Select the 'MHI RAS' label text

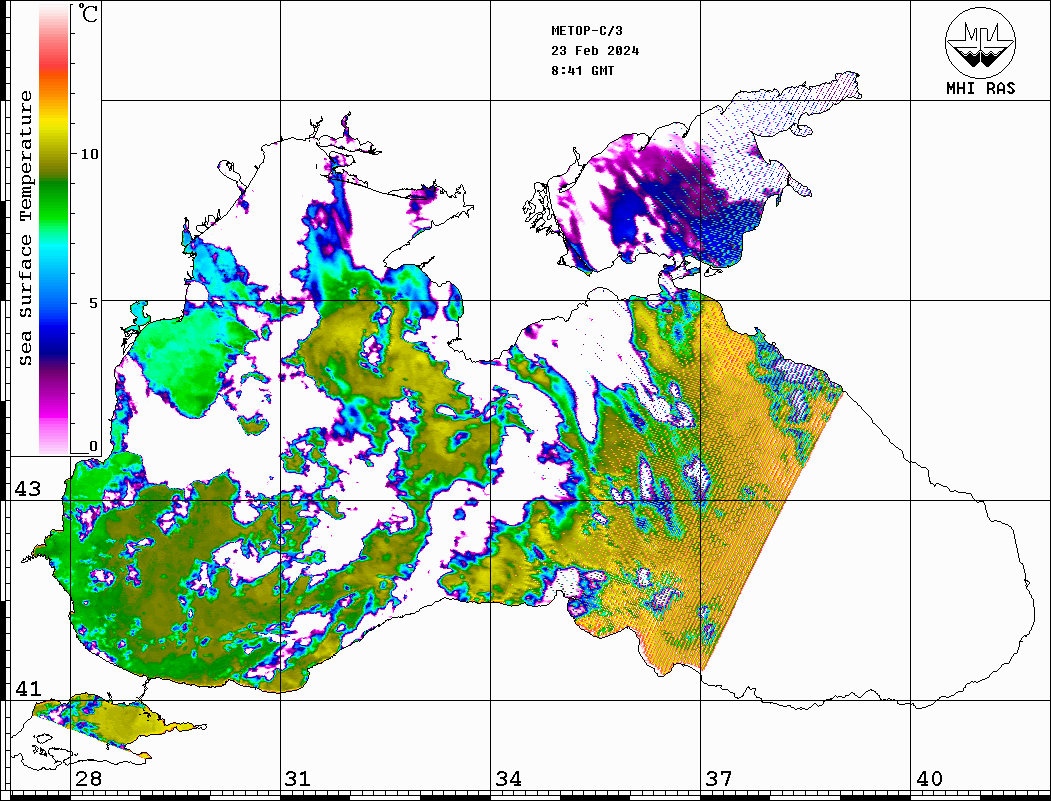click(x=981, y=88)
